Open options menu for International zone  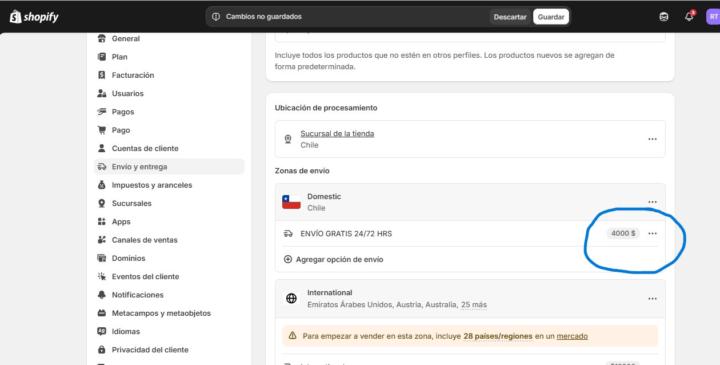tap(652, 299)
